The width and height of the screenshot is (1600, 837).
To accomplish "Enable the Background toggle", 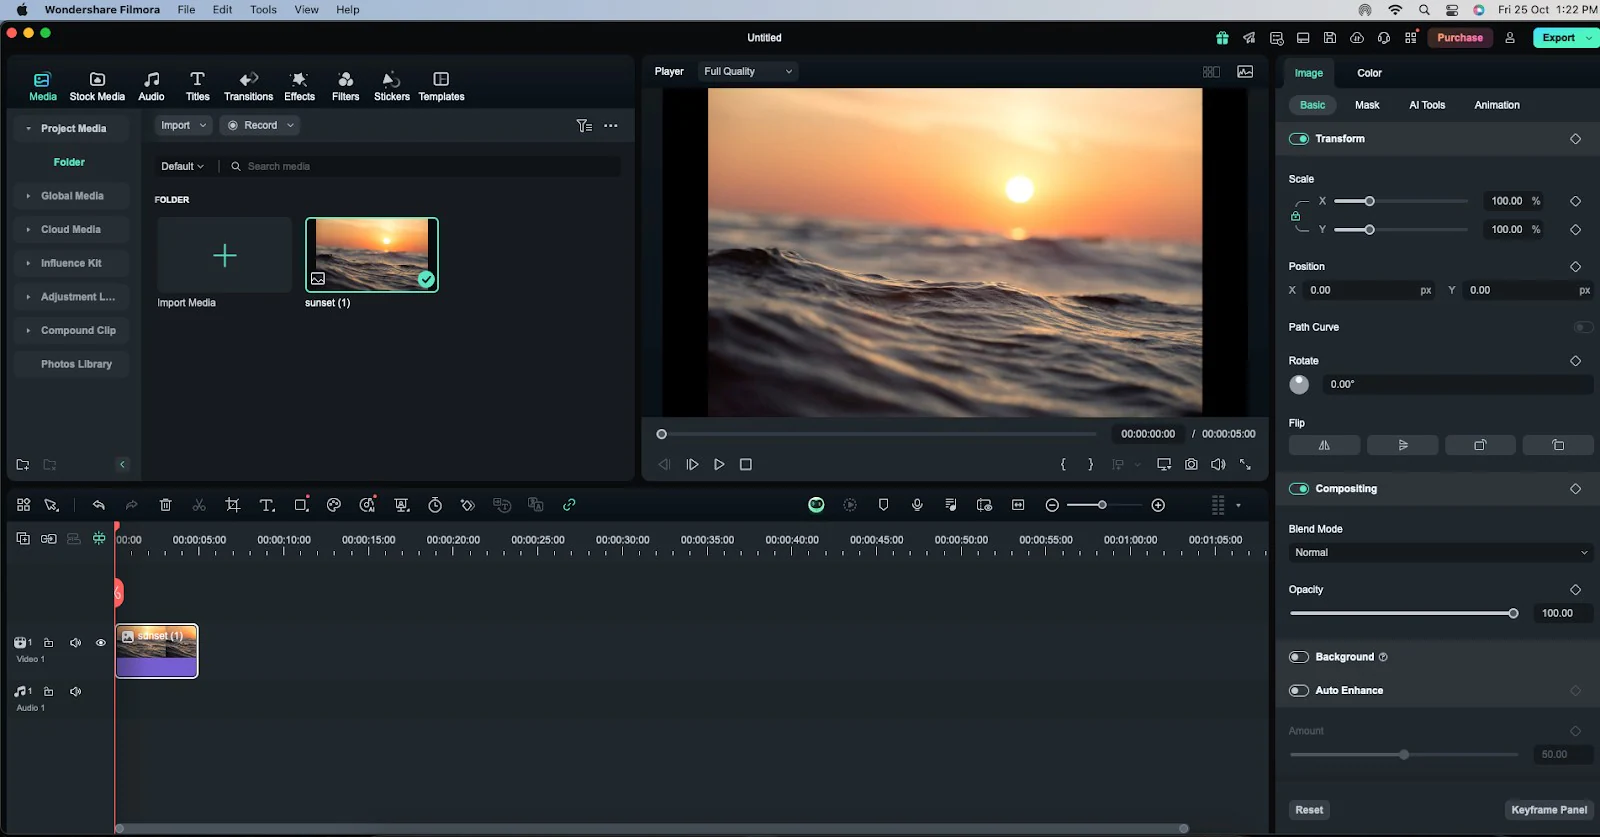I will 1299,657.
